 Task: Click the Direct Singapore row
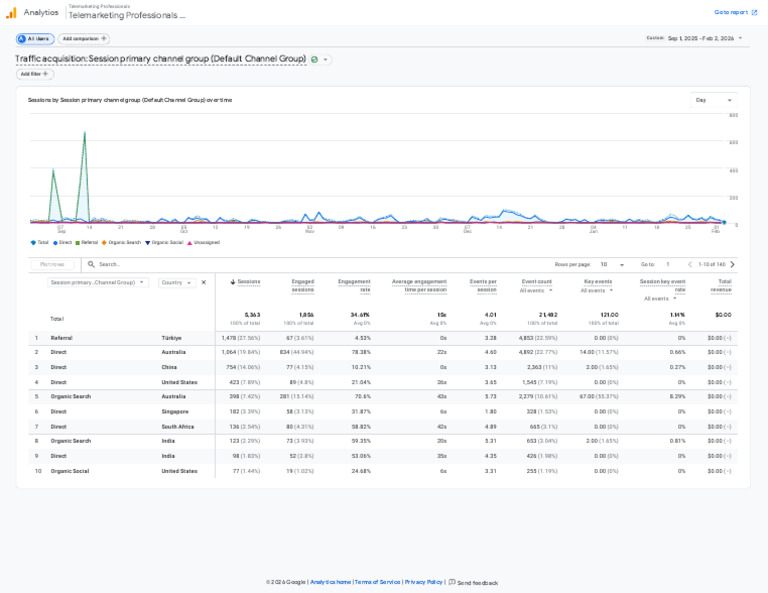pyautogui.click(x=383, y=412)
